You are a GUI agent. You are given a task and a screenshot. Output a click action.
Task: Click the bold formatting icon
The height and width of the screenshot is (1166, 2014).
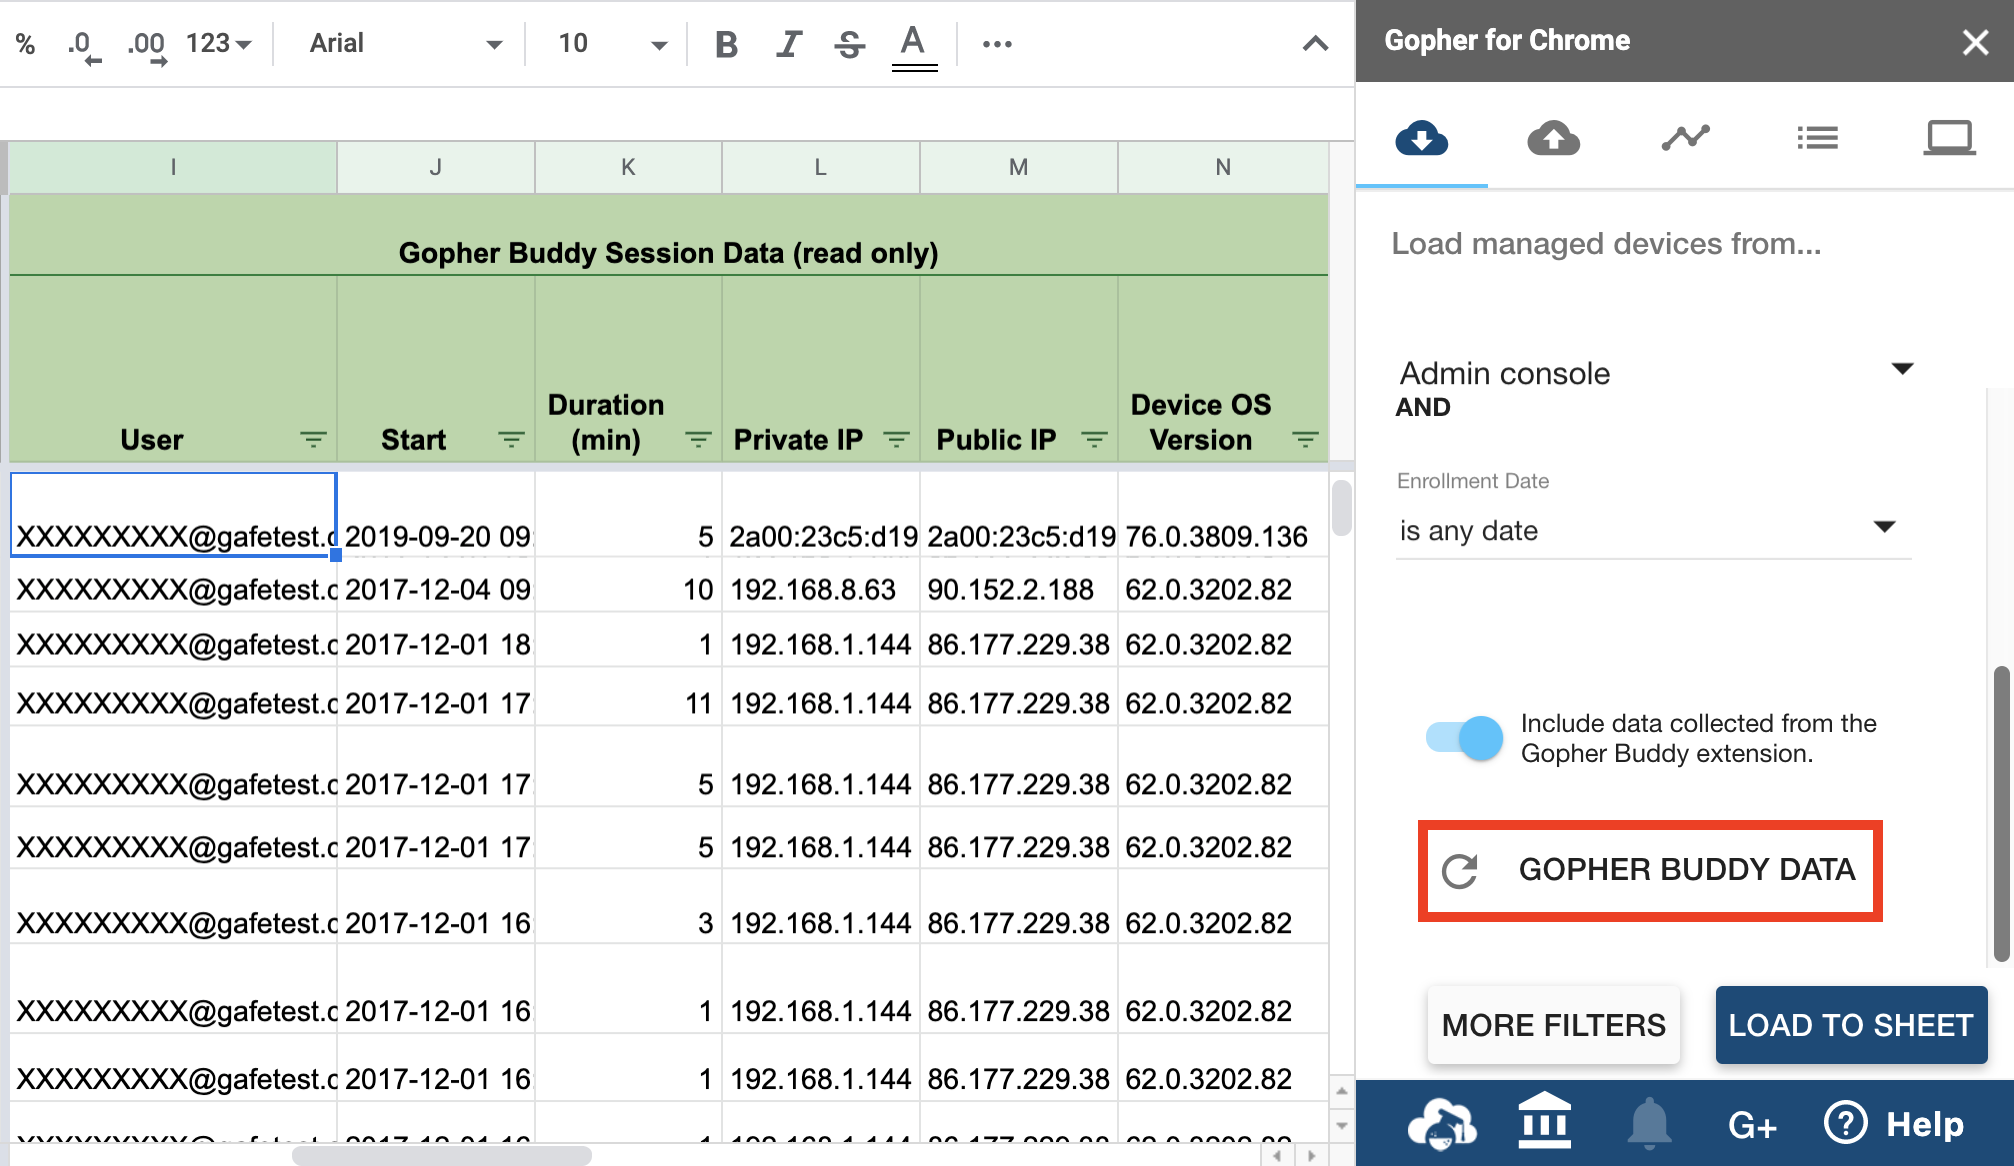click(726, 44)
